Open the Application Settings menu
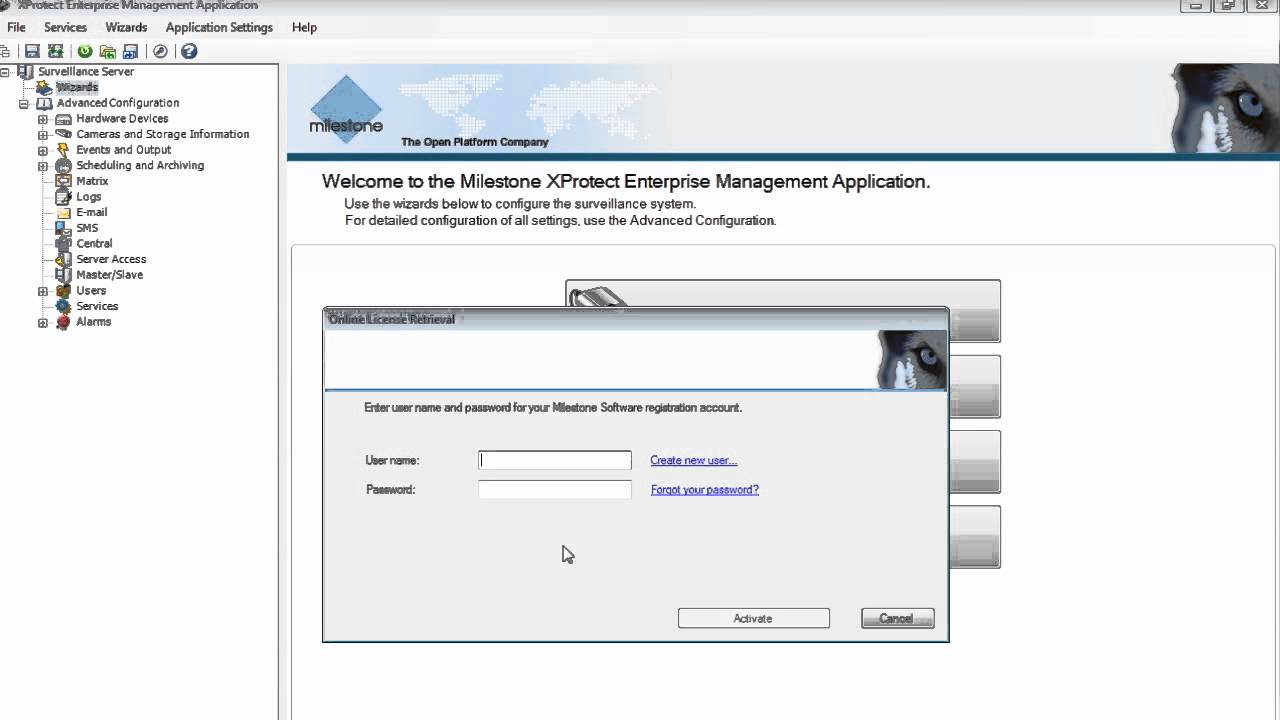The image size is (1280, 720). click(x=219, y=27)
